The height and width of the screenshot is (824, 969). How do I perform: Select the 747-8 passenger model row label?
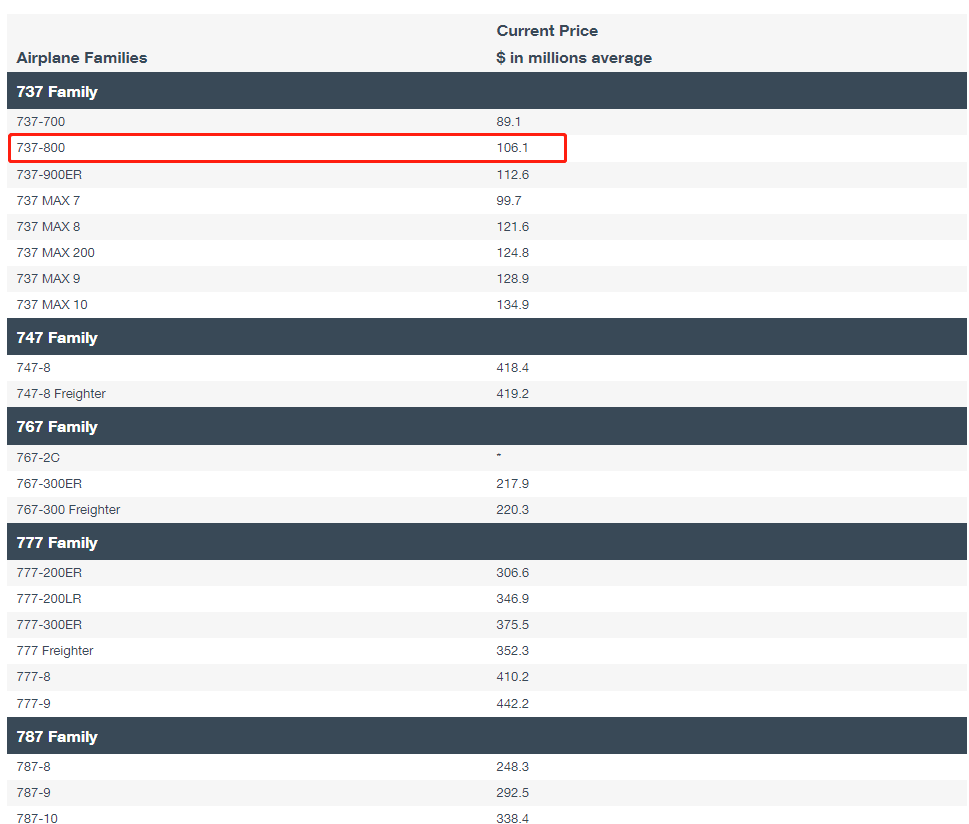click(33, 368)
